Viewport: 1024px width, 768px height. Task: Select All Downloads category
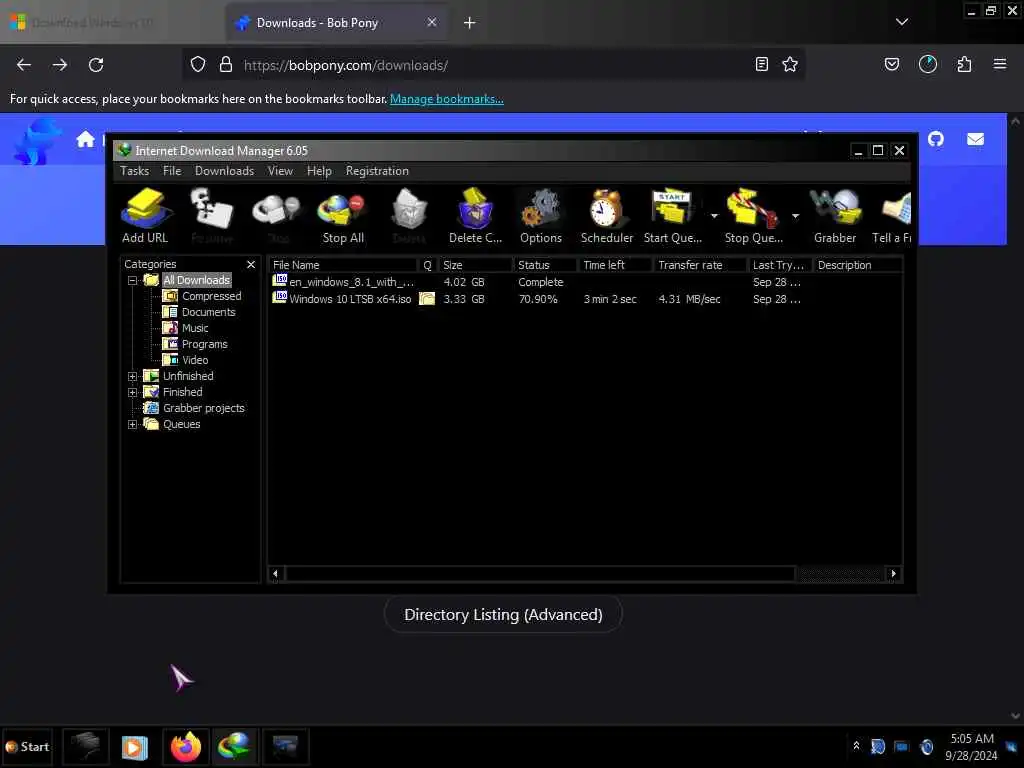pos(197,280)
